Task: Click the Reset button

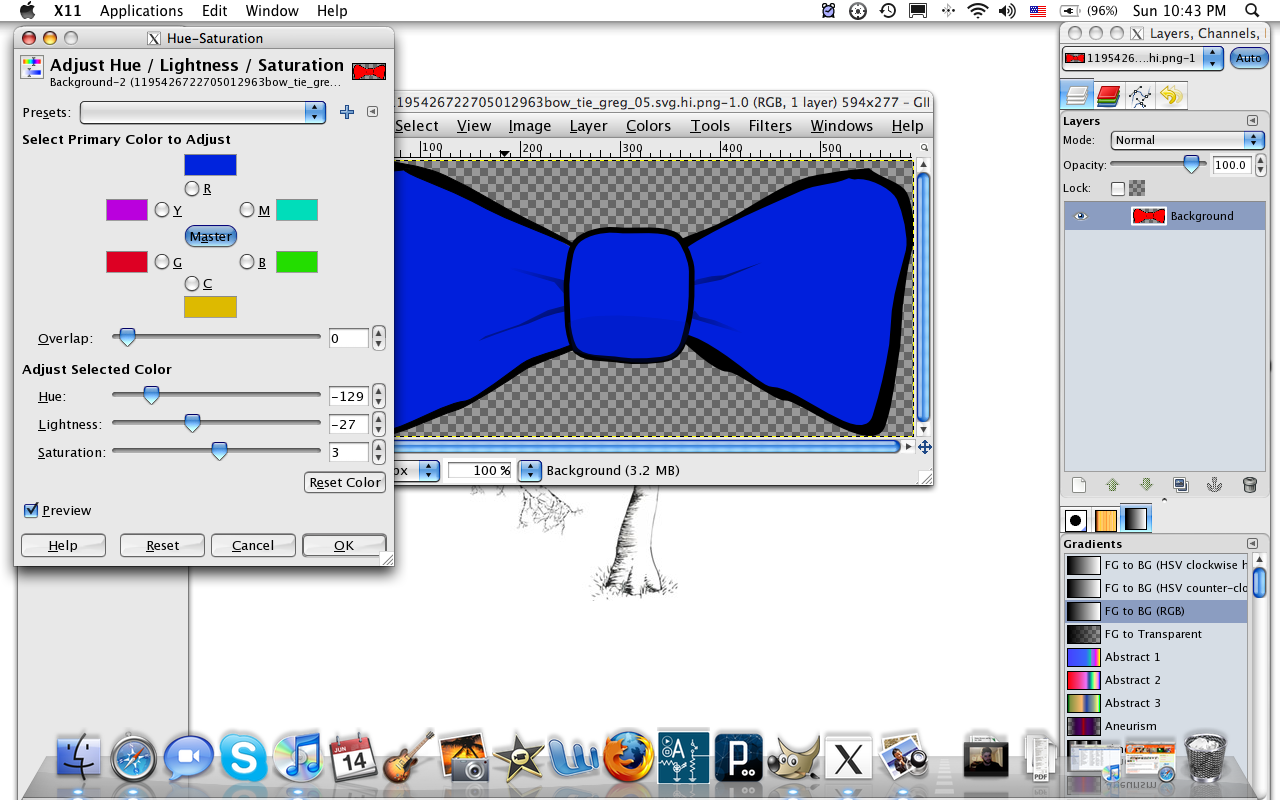Action: click(162, 545)
